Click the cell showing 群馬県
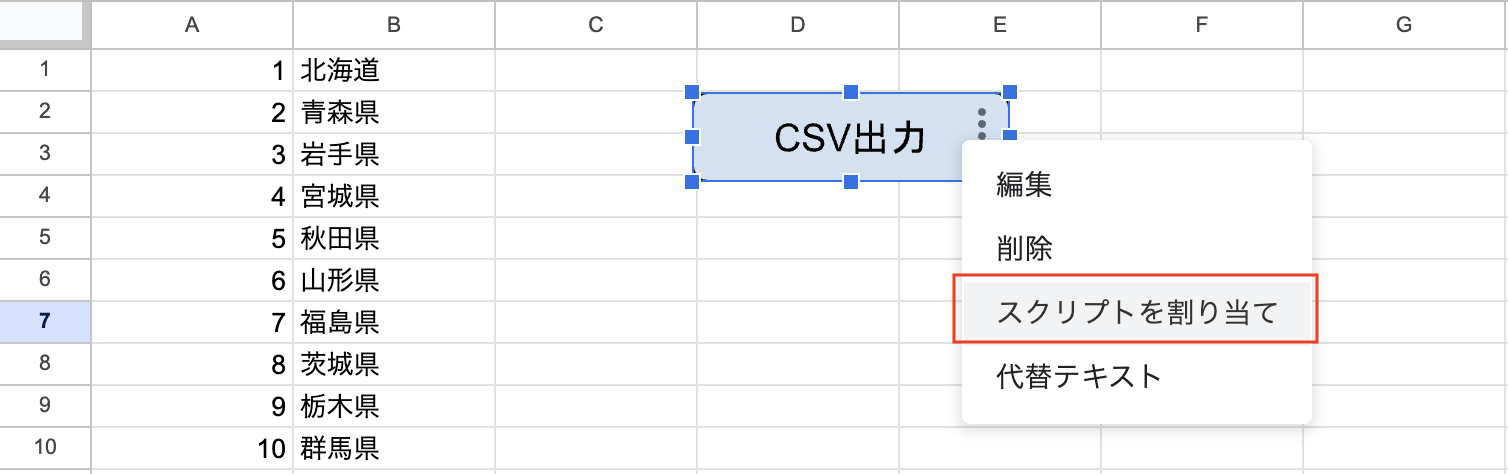The width and height of the screenshot is (1508, 474). pos(394,448)
